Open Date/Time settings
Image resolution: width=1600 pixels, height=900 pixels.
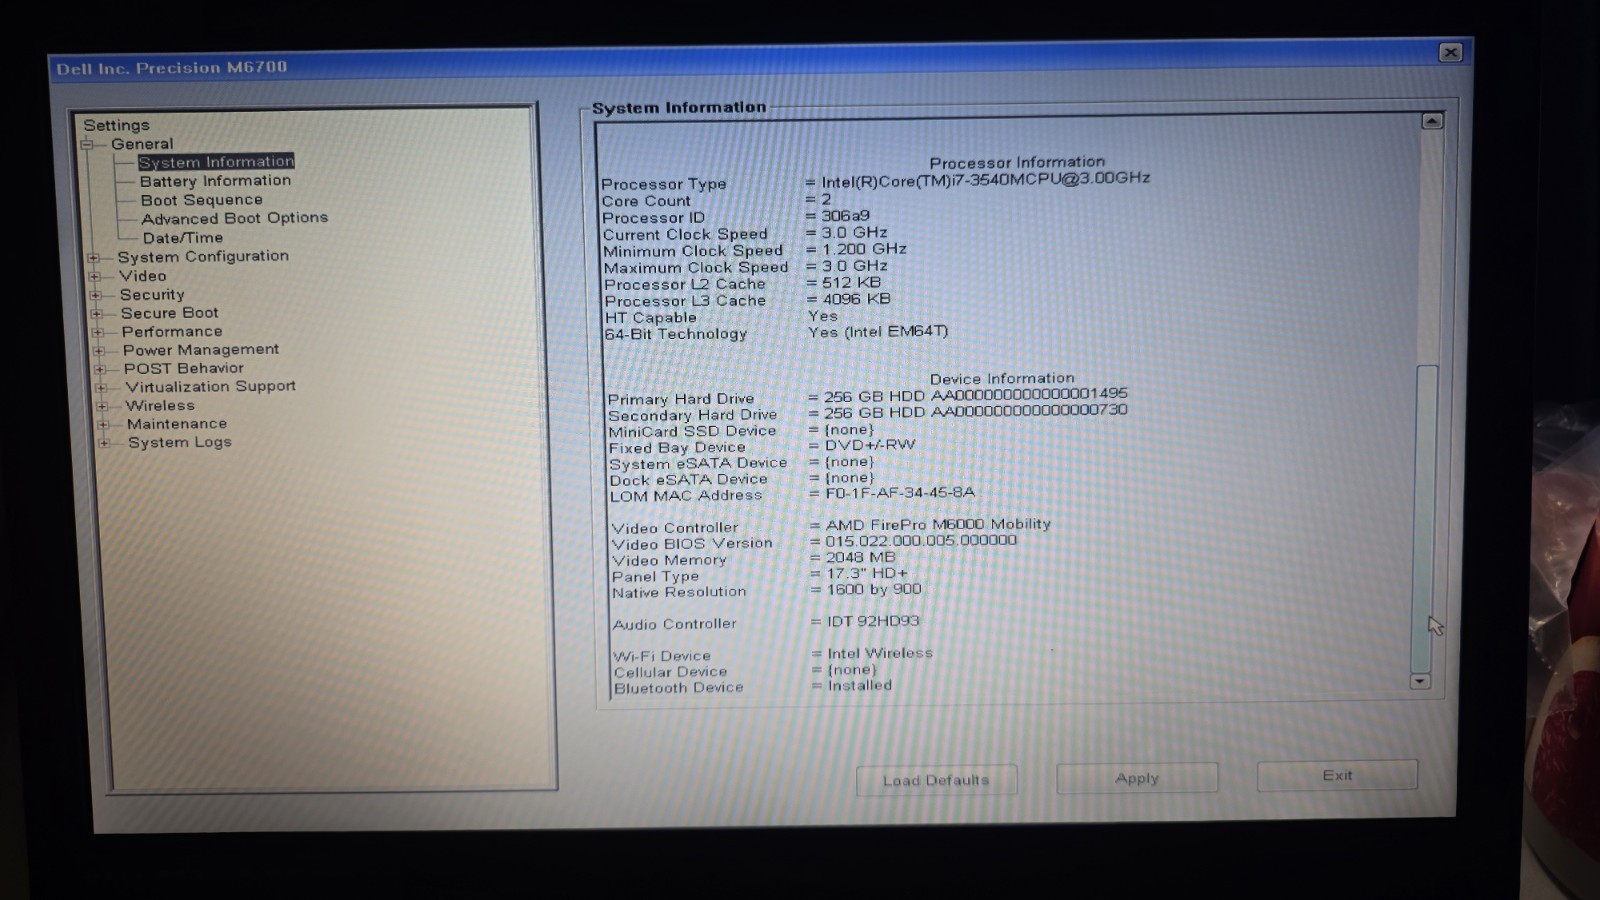(182, 238)
